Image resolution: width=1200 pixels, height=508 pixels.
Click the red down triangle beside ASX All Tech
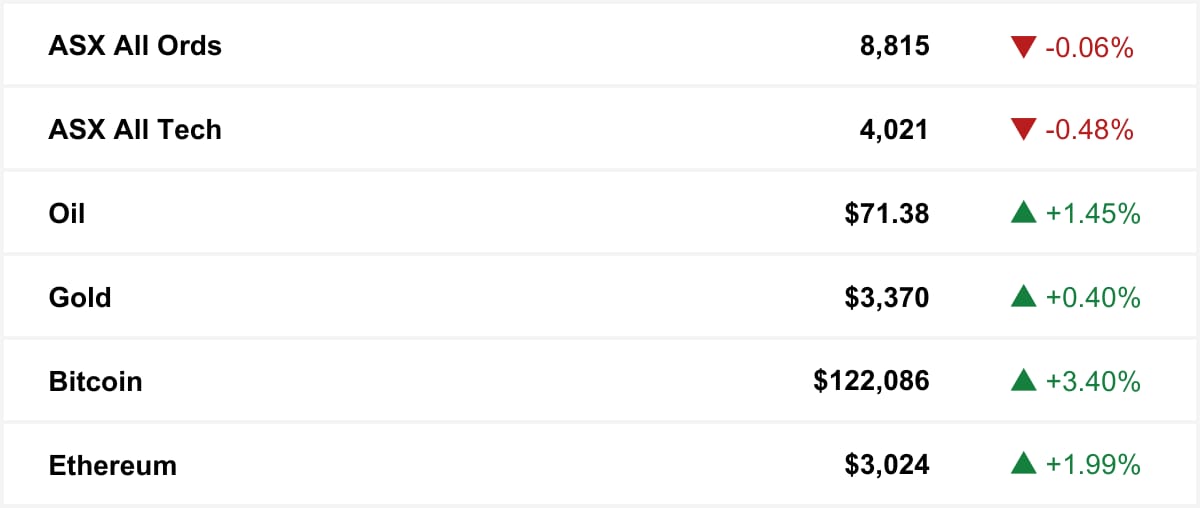[x=1023, y=130]
